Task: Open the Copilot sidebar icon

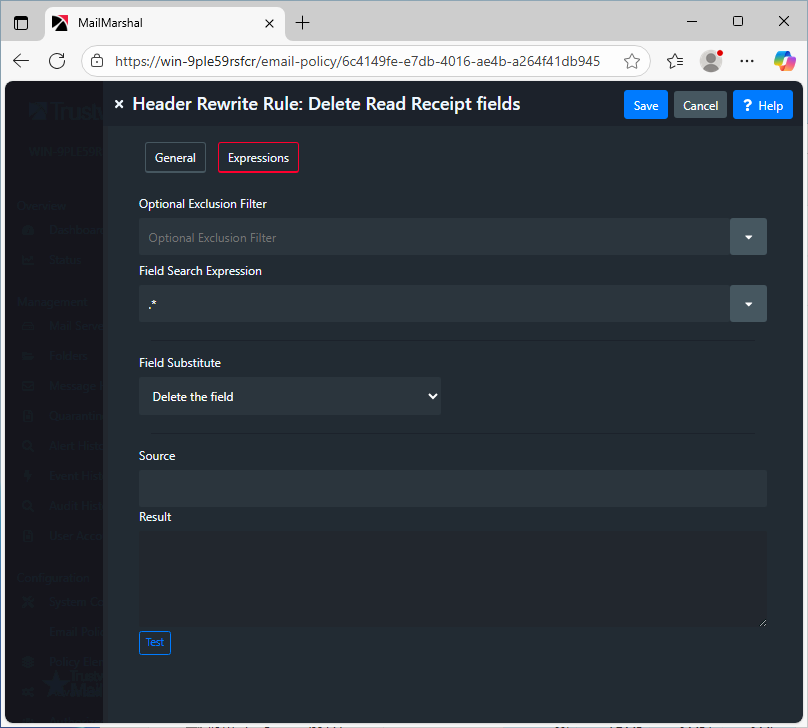Action: [x=784, y=61]
